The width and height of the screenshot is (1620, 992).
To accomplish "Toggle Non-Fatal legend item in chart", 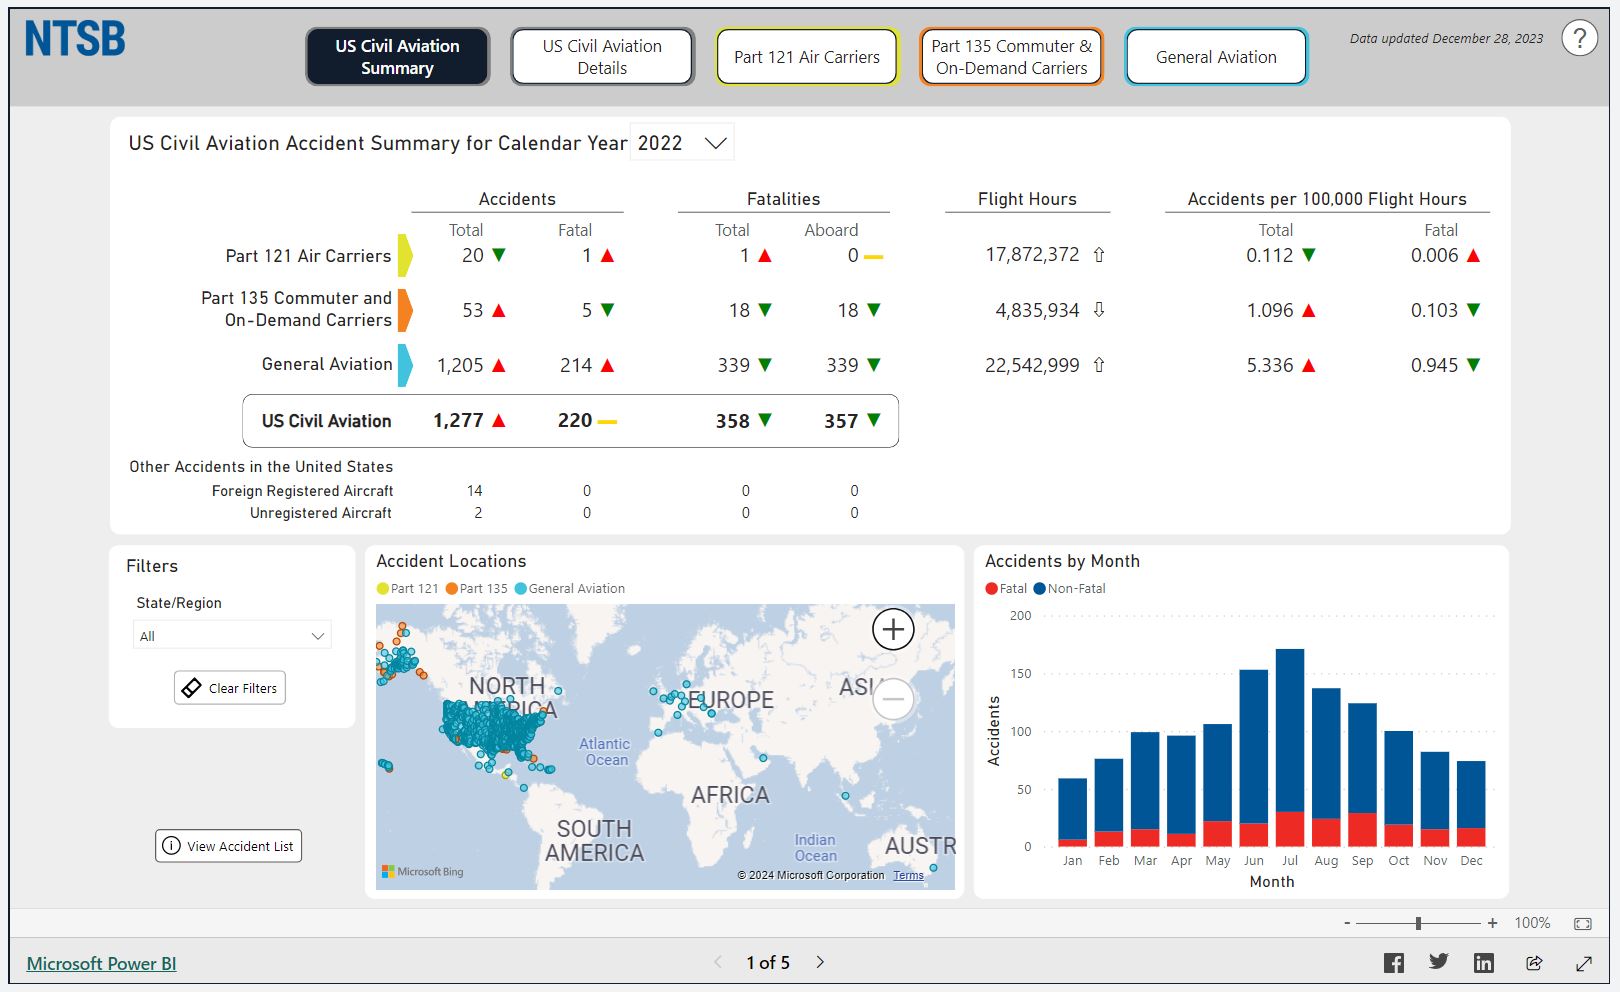I will [1069, 589].
